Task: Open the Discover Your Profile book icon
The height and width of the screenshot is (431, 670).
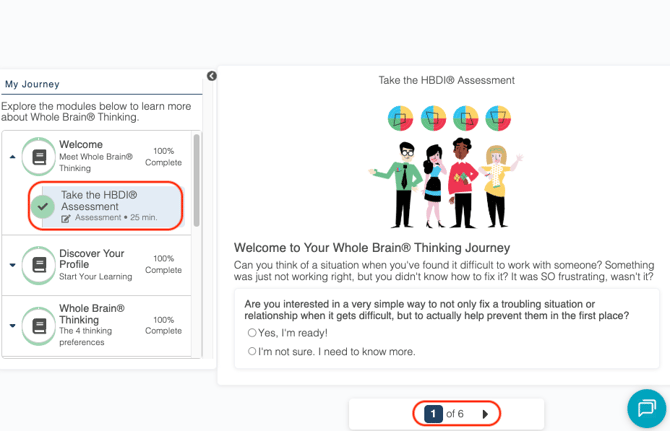Action: coord(39,265)
